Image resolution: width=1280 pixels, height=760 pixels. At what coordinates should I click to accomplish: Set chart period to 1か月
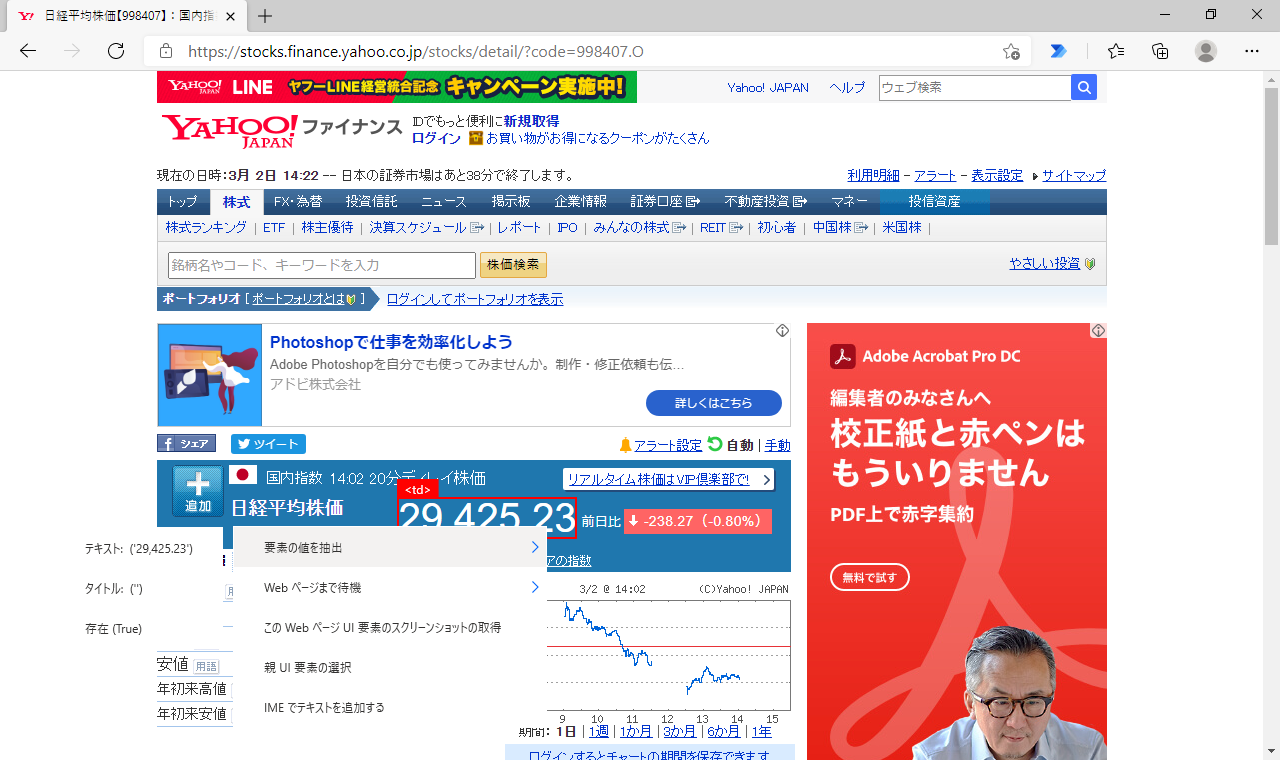635,731
